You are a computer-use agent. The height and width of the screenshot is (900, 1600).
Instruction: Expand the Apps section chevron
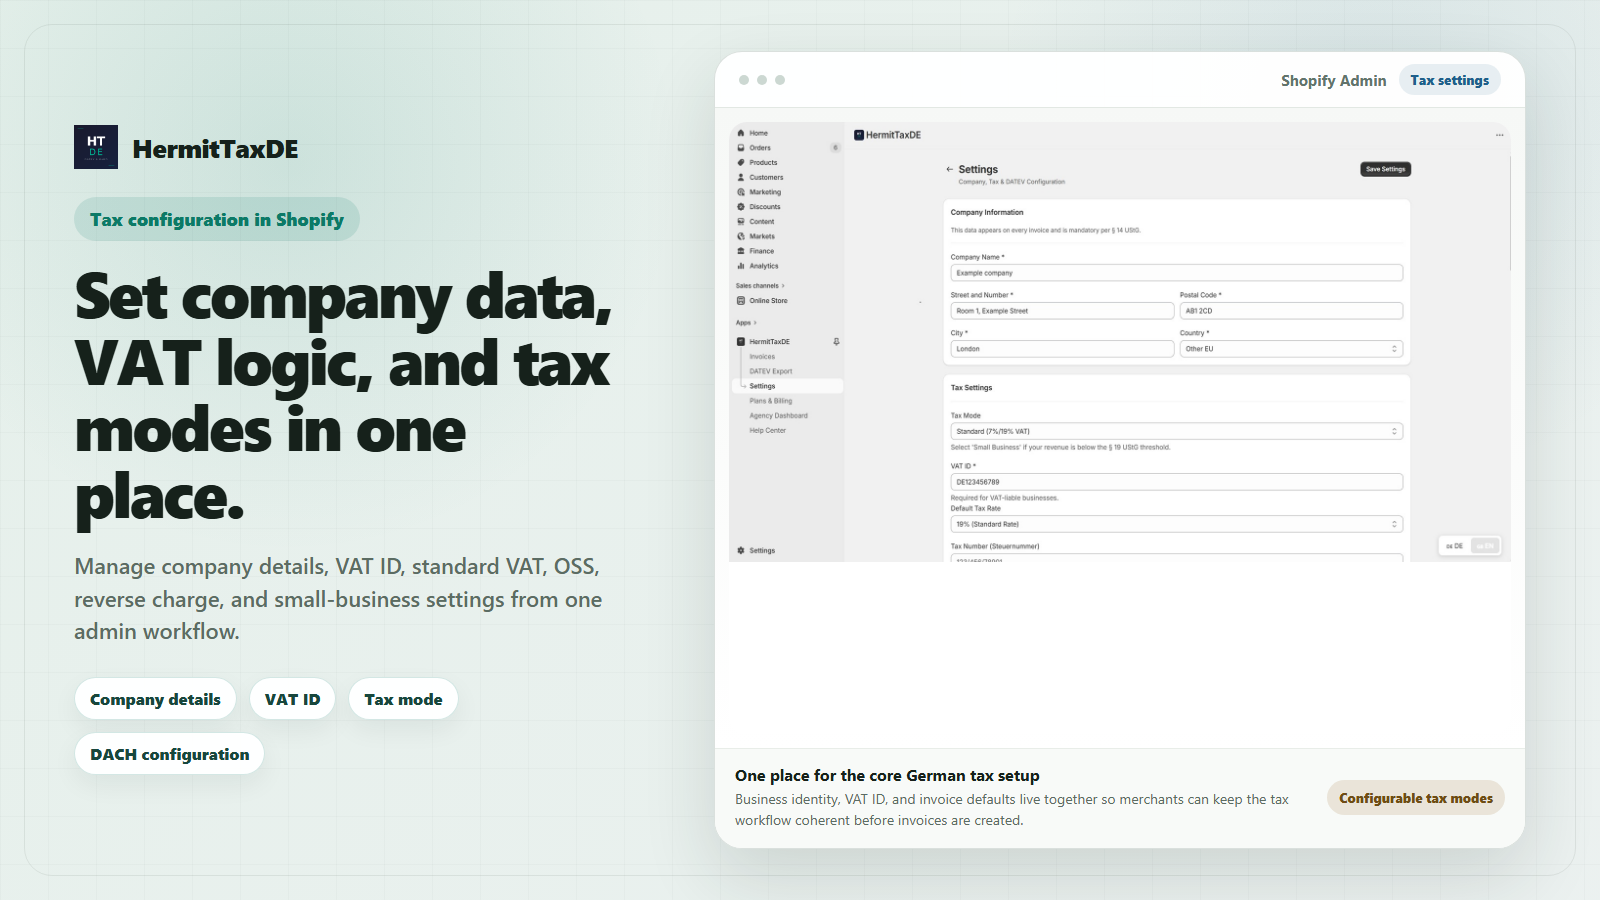tap(755, 323)
